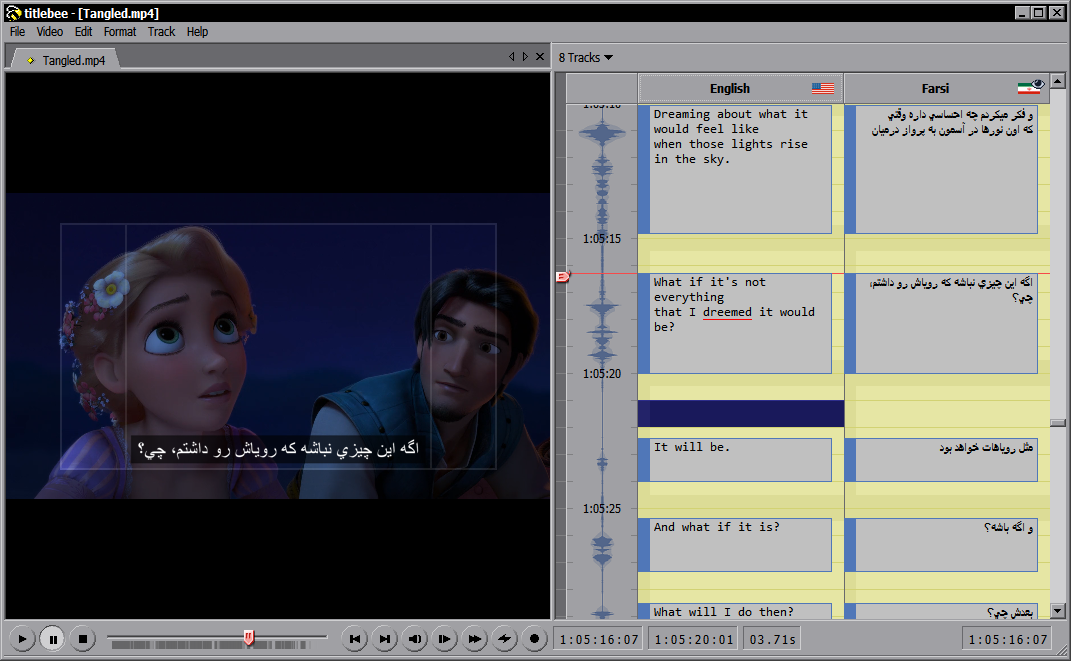The height and width of the screenshot is (661, 1071).
Task: Select Farsi subtitle next to 'What if it's not'
Action: 941,324
